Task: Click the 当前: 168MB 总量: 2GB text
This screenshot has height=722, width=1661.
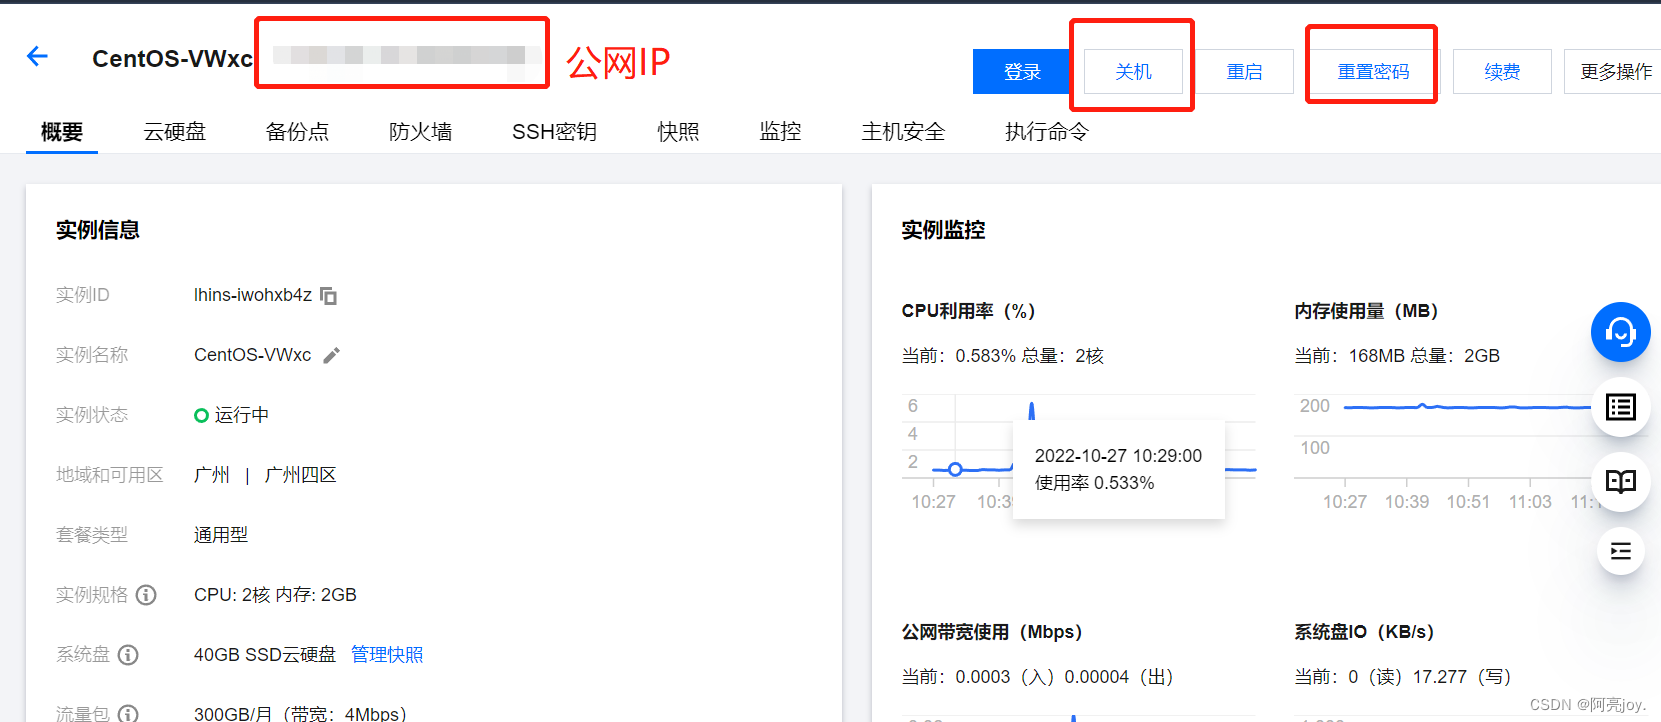Action: 1397,356
